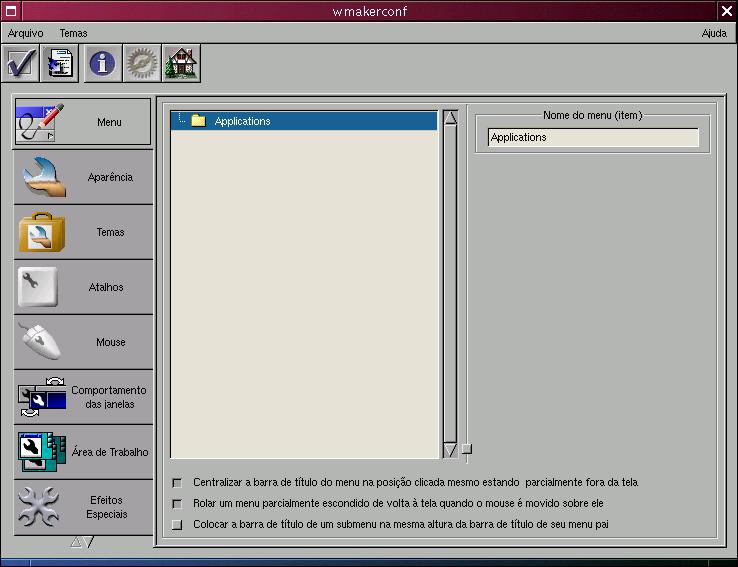Viewport: 738px width, 567px height.
Task: Go to the Mouse settings section
Action: [x=83, y=342]
